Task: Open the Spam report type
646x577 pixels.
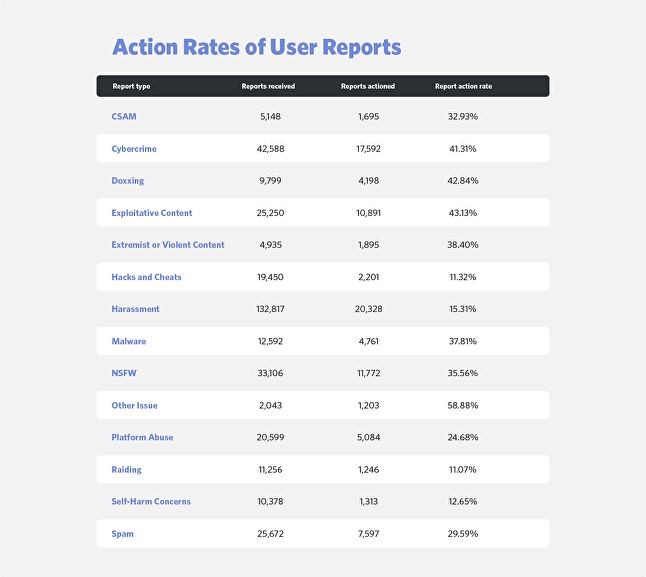Action: point(123,533)
